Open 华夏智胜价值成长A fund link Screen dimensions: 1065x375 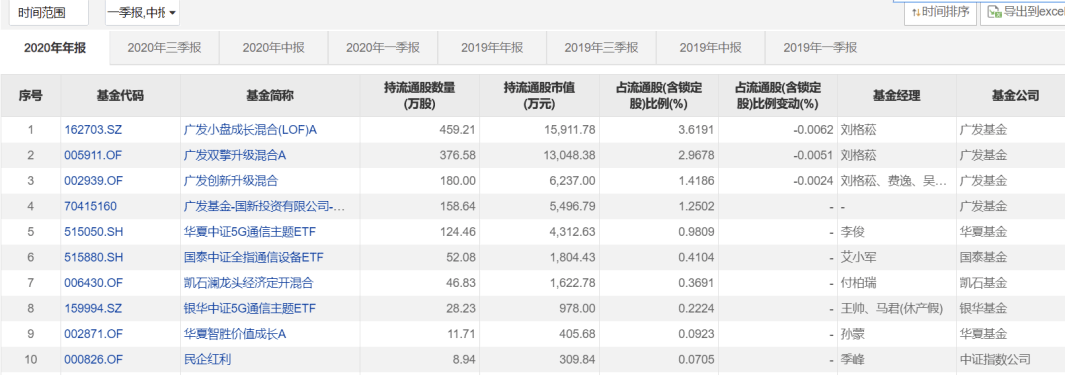[x=235, y=334]
